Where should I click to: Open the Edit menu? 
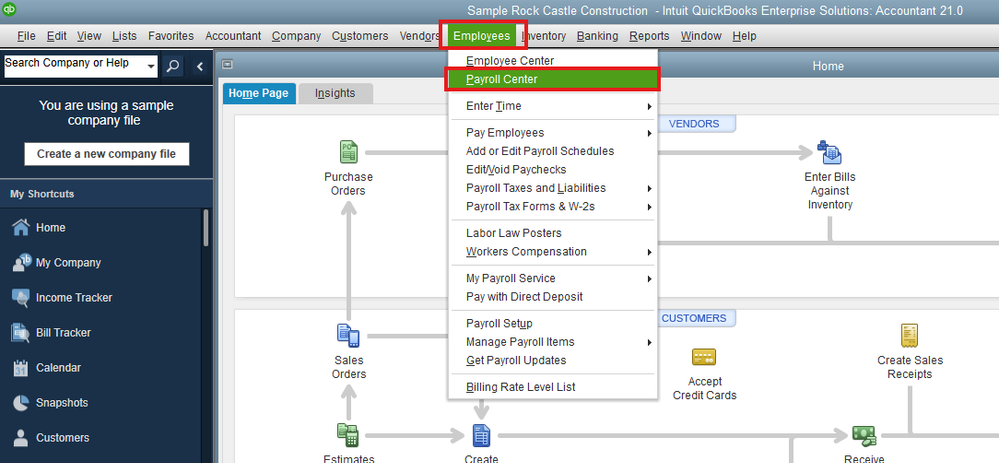[x=57, y=36]
